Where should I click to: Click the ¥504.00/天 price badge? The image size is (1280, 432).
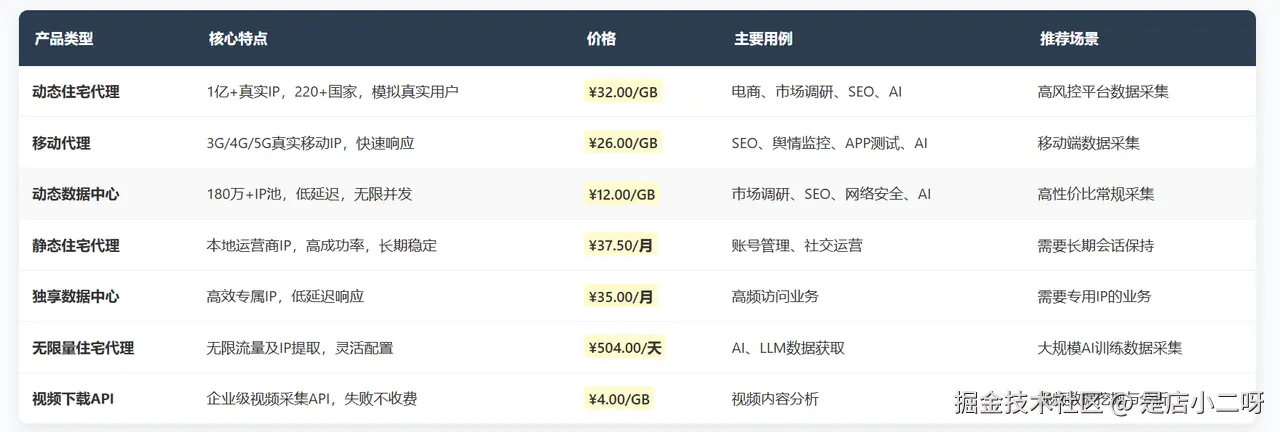[x=626, y=348]
